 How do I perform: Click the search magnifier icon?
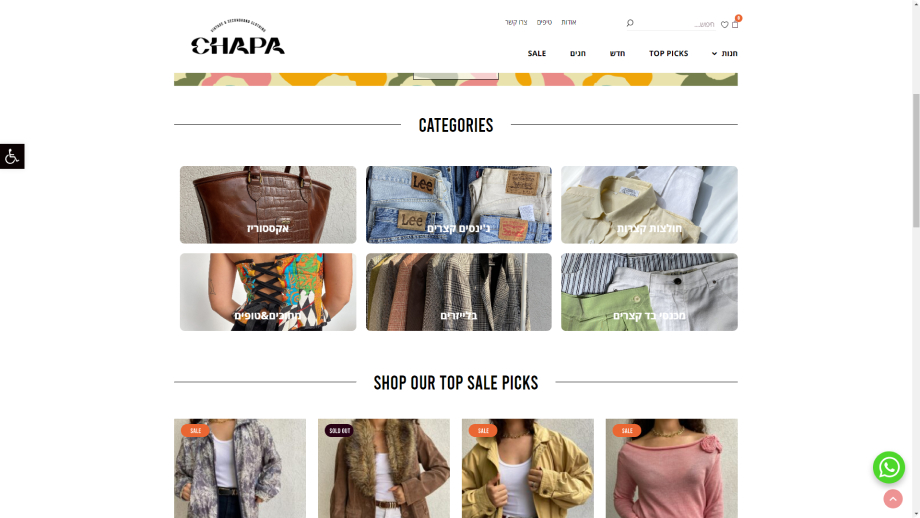tap(630, 23)
